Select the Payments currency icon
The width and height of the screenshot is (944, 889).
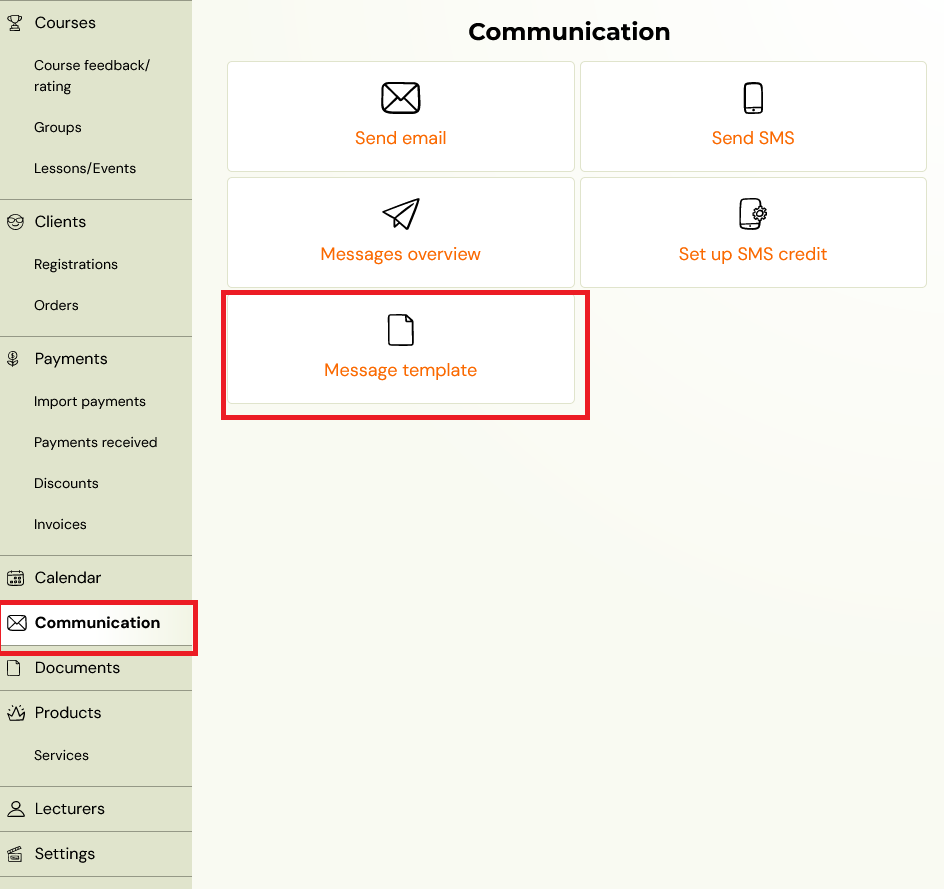tap(15, 358)
